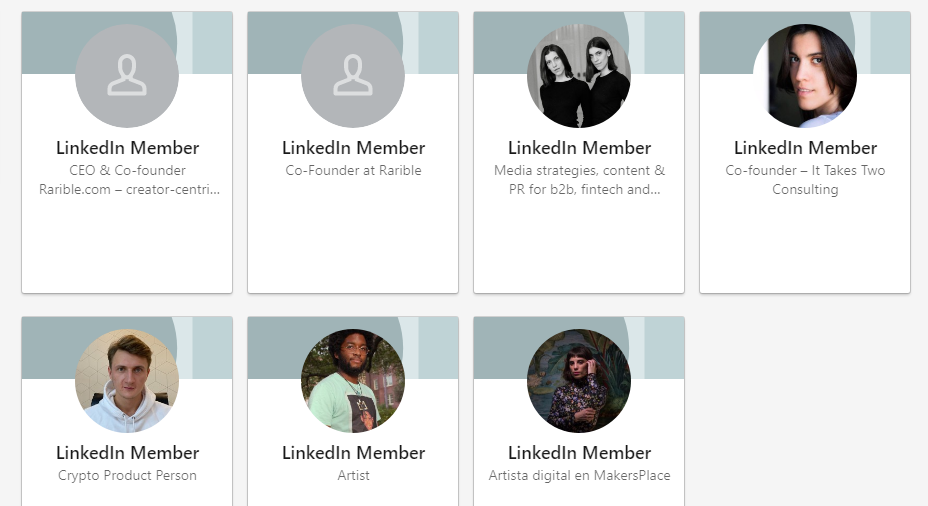Click LinkedIn Member name above Media strategies headline
The width and height of the screenshot is (928, 506).
pos(579,148)
